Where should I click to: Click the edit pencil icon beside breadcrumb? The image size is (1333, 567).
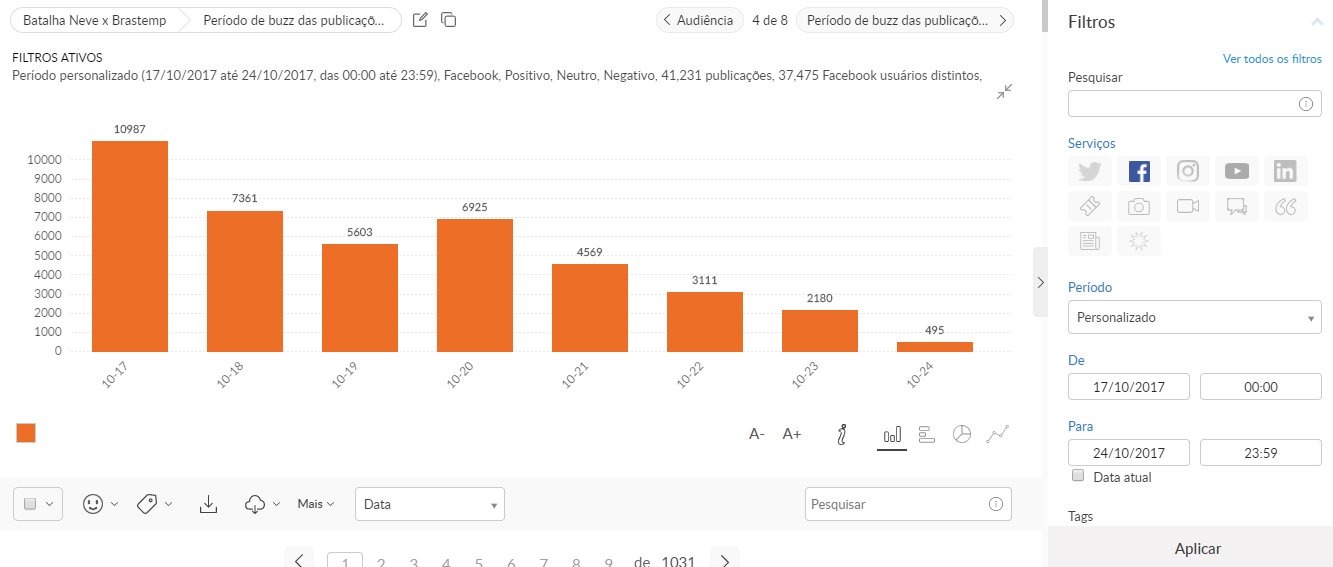(x=420, y=20)
